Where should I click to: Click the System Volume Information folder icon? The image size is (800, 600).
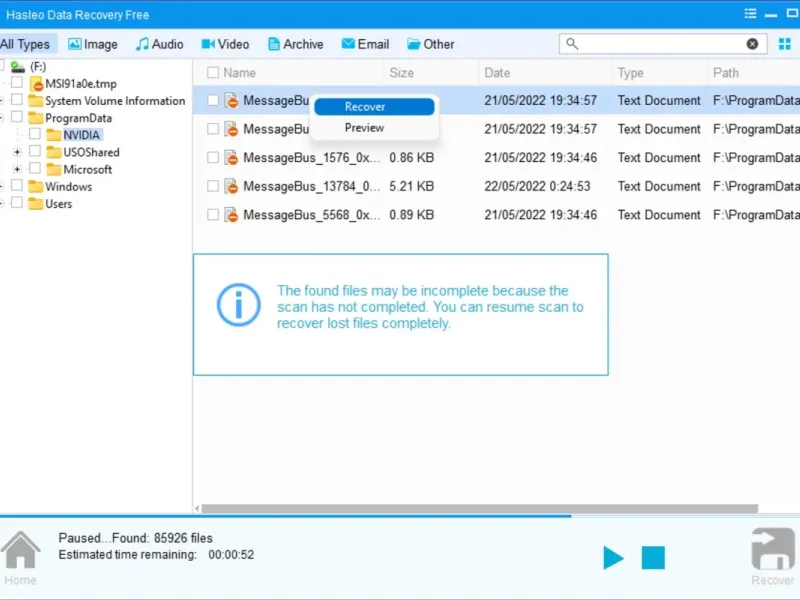coord(35,101)
